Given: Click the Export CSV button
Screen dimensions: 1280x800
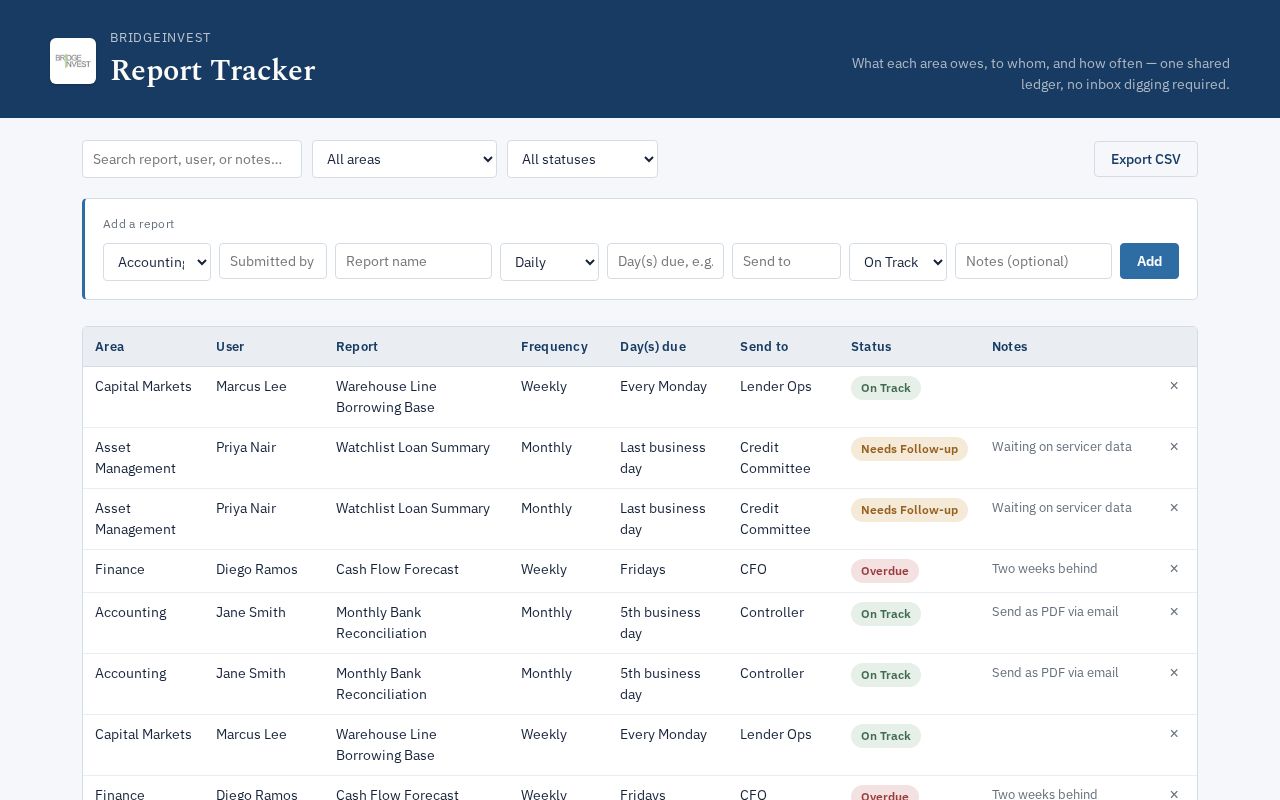Looking at the screenshot, I should click(1146, 159).
